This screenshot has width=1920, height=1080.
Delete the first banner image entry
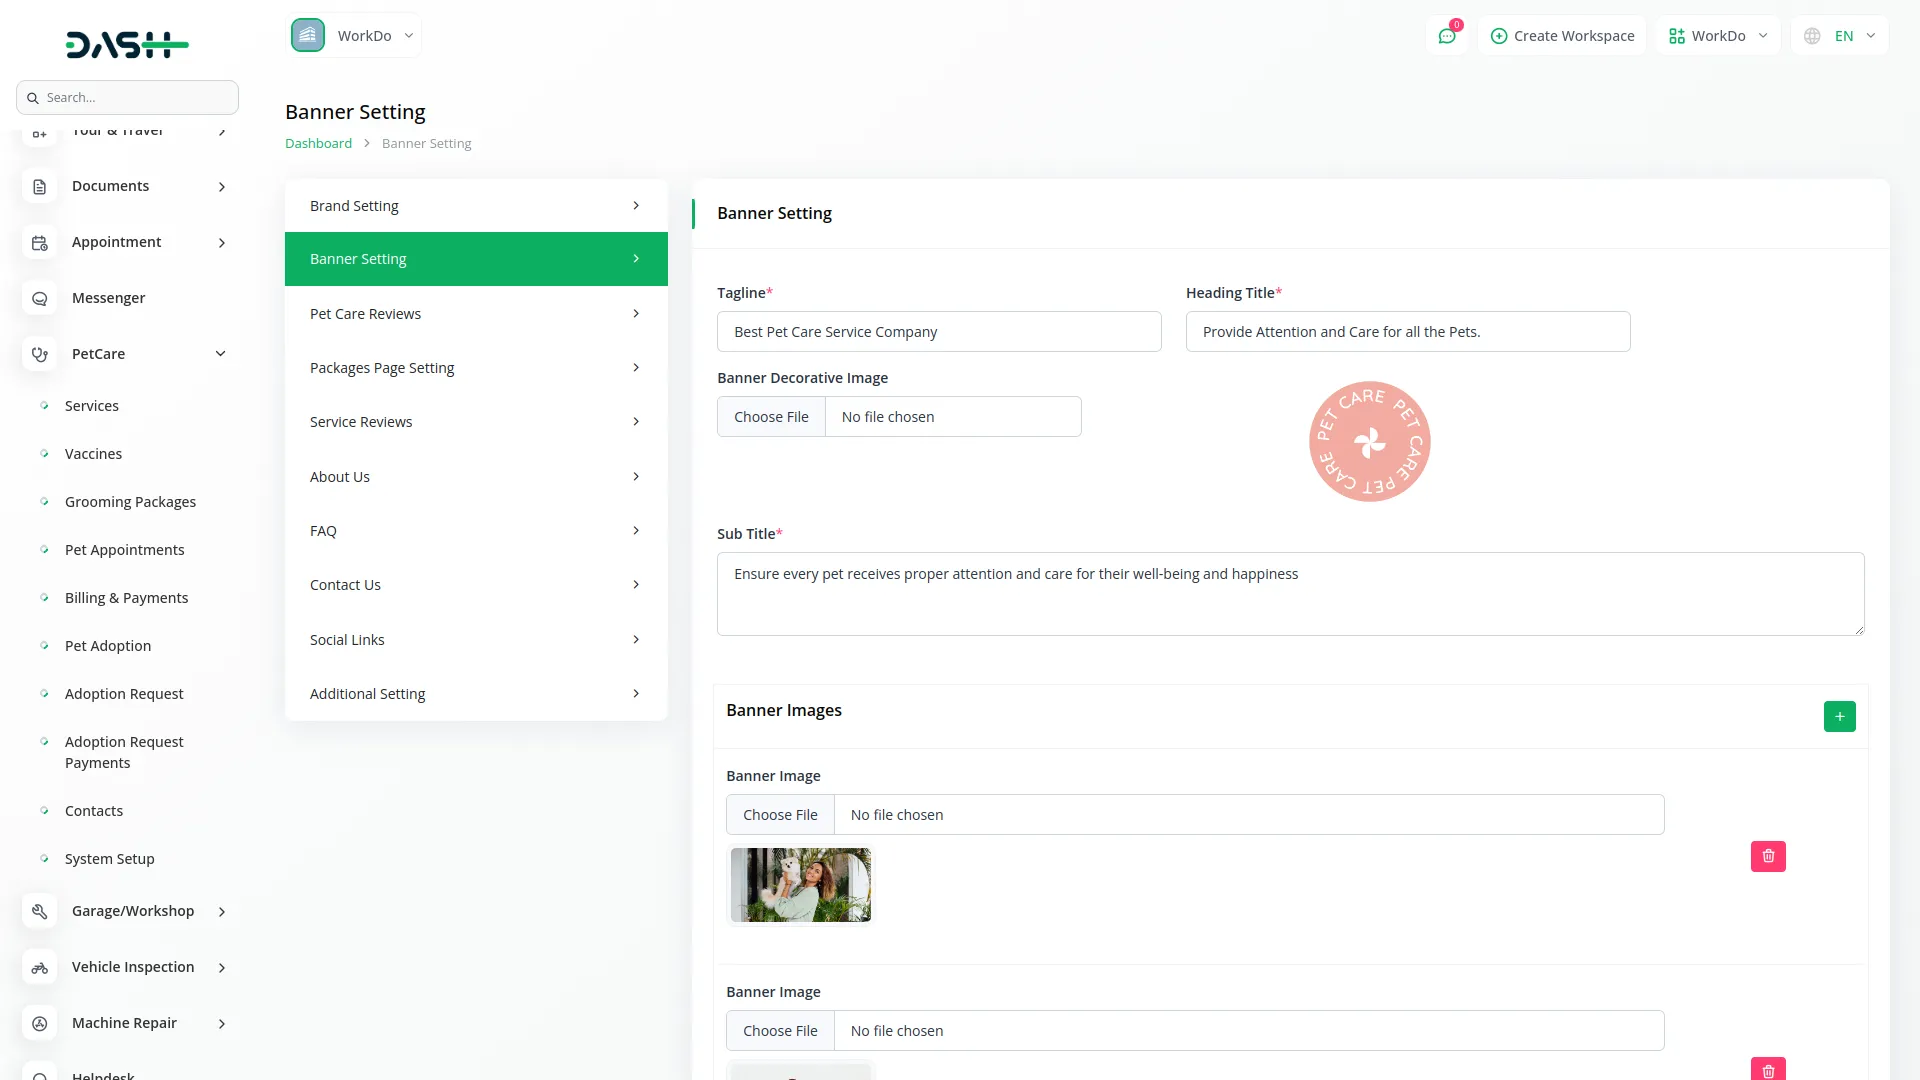click(1767, 856)
